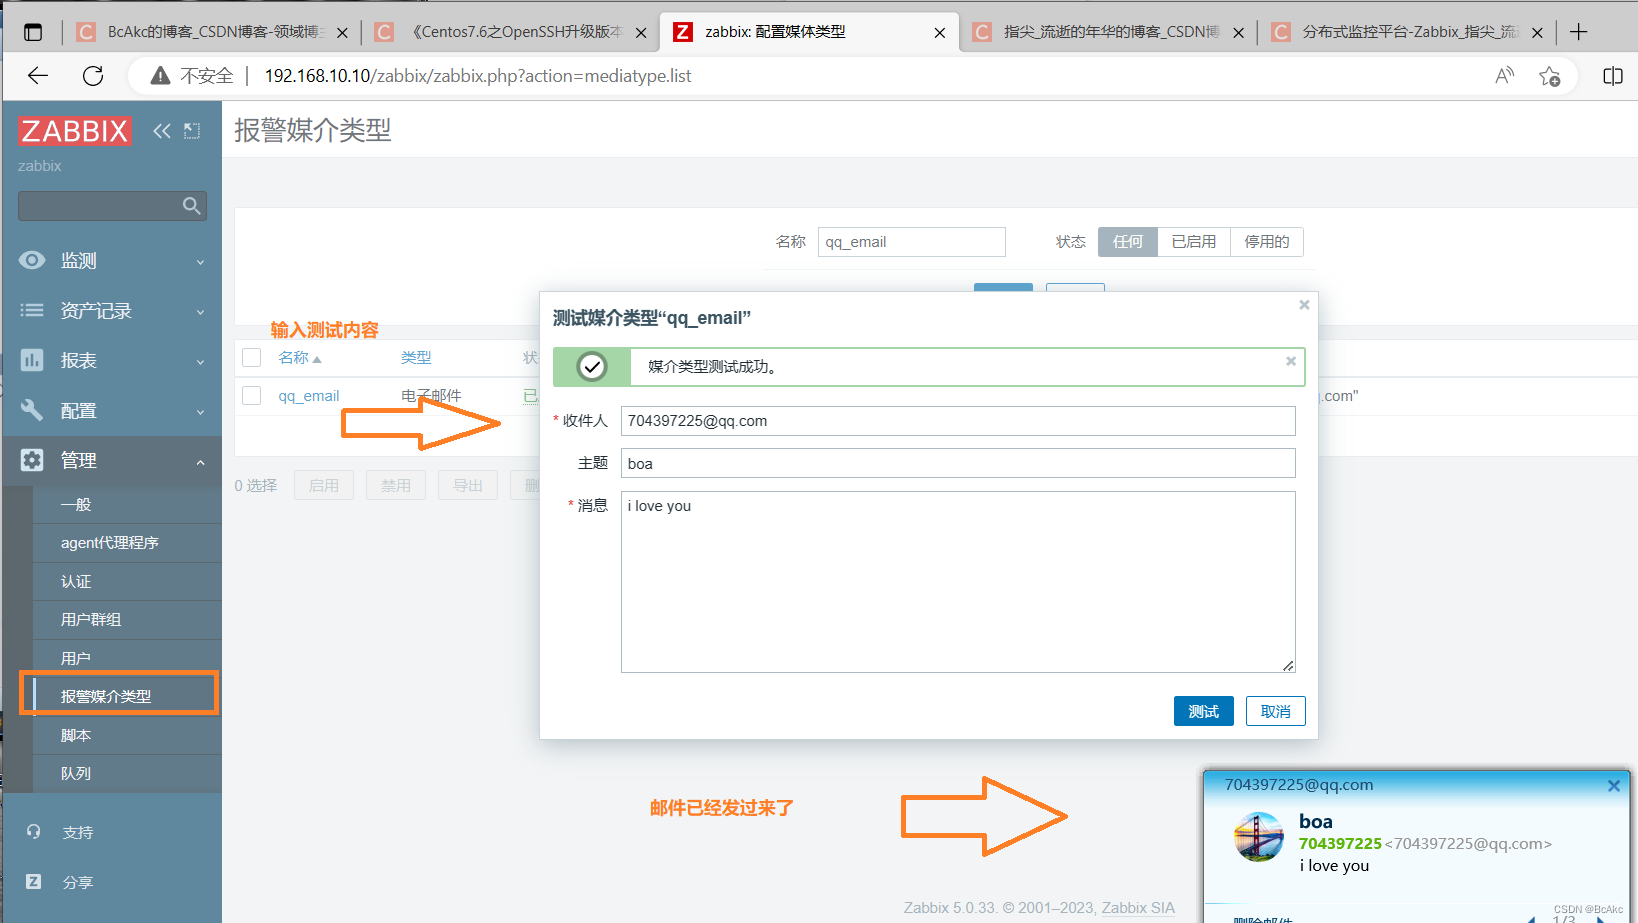Click the 电子邮件 type cell in table

[431, 396]
